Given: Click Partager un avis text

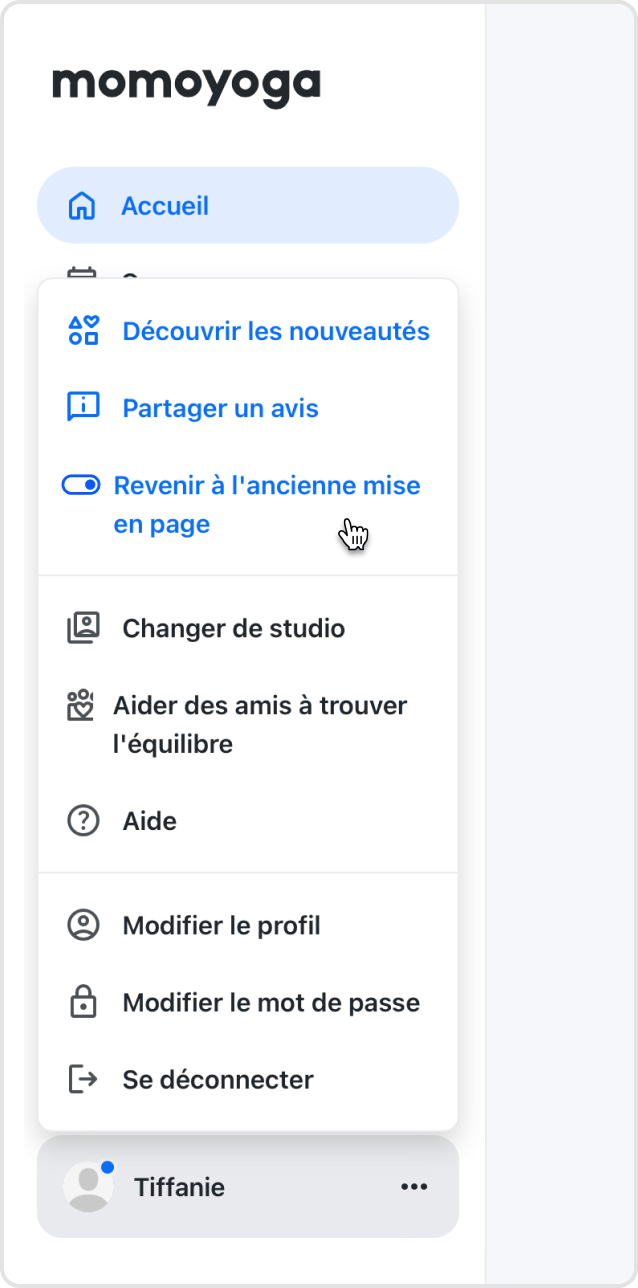Looking at the screenshot, I should (x=220, y=408).
